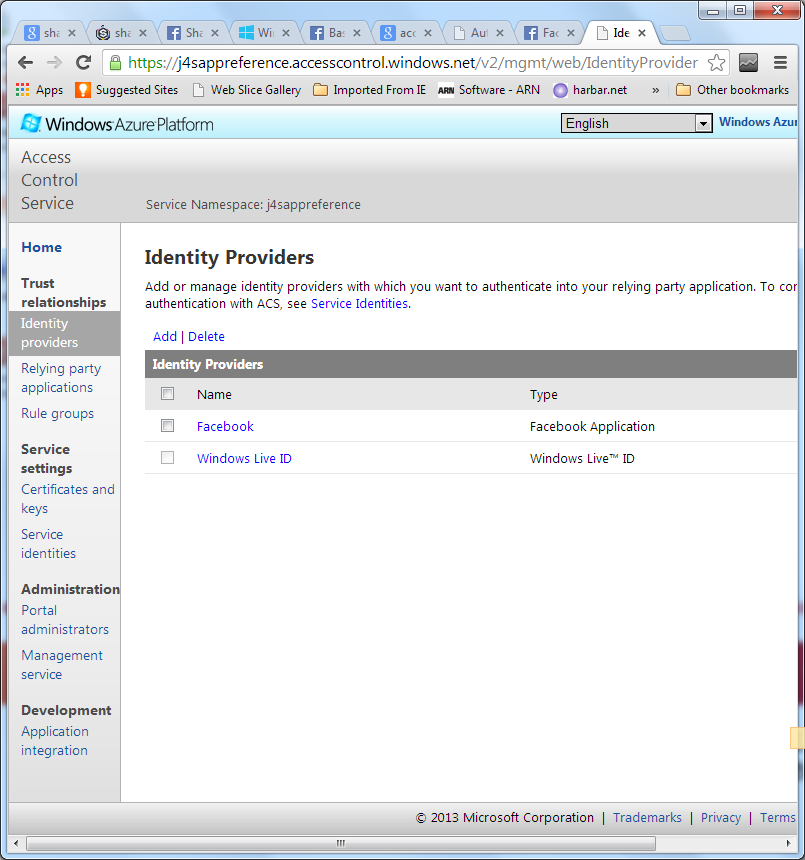This screenshot has width=805, height=860.
Task: Open Rule groups
Action: [x=57, y=414]
